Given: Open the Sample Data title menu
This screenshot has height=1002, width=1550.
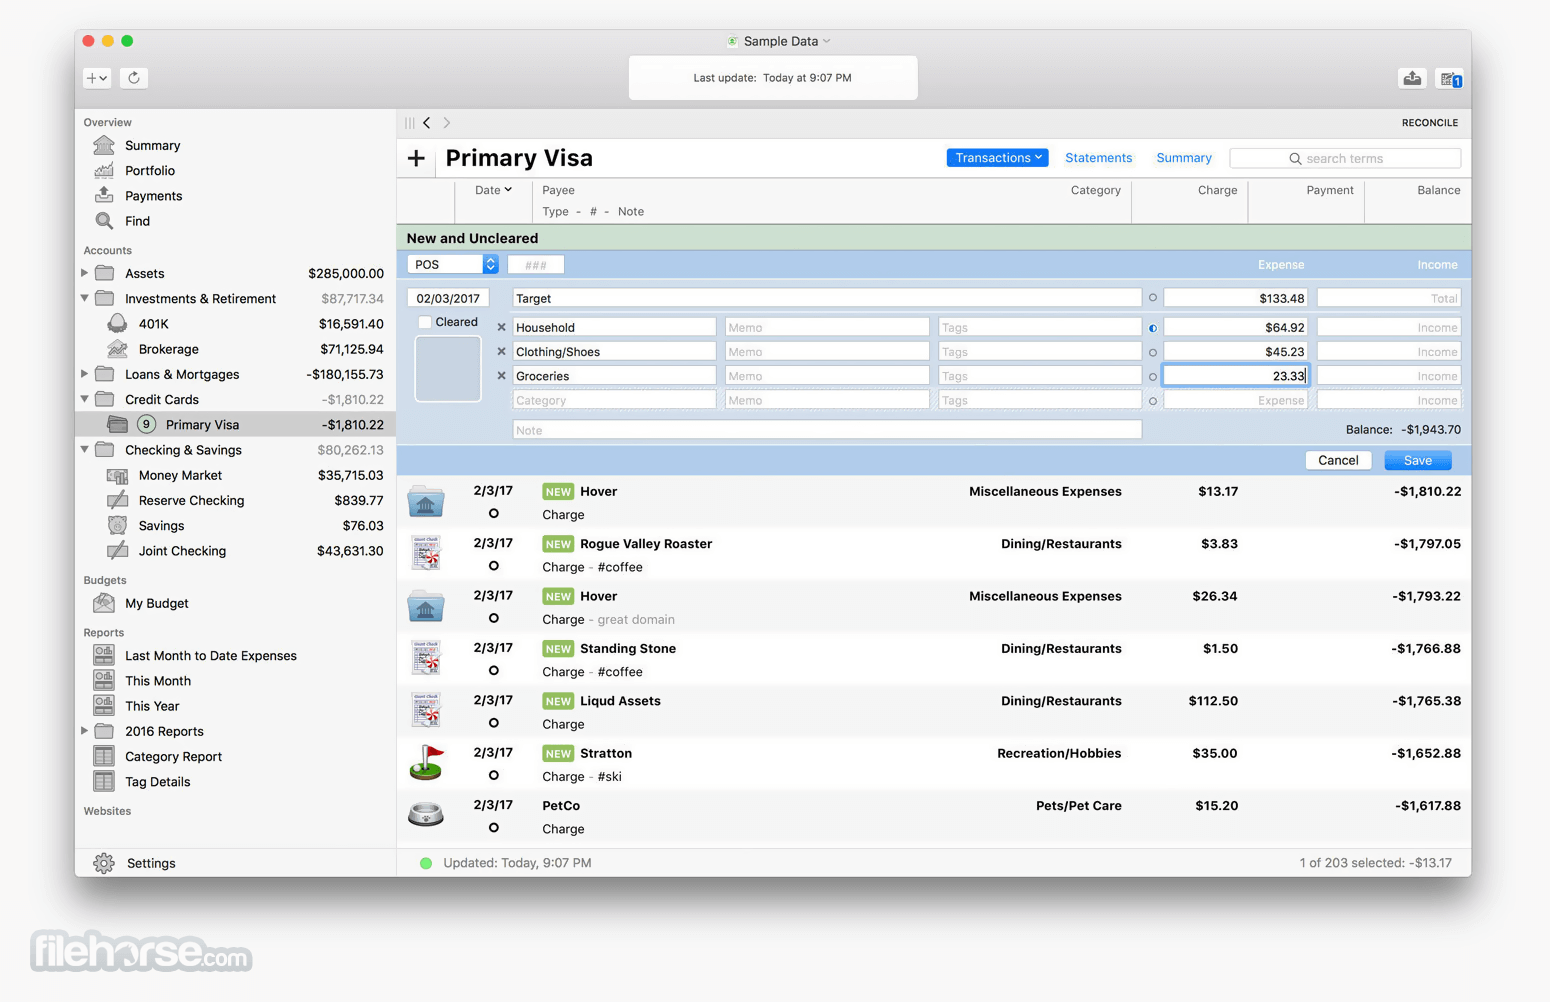Looking at the screenshot, I should 780,41.
